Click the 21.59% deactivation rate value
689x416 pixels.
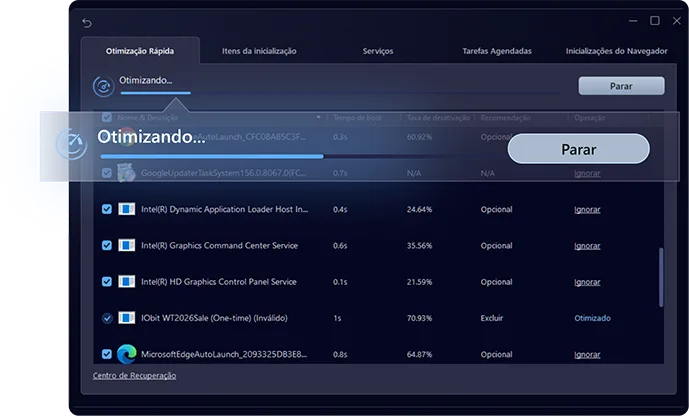(419, 282)
